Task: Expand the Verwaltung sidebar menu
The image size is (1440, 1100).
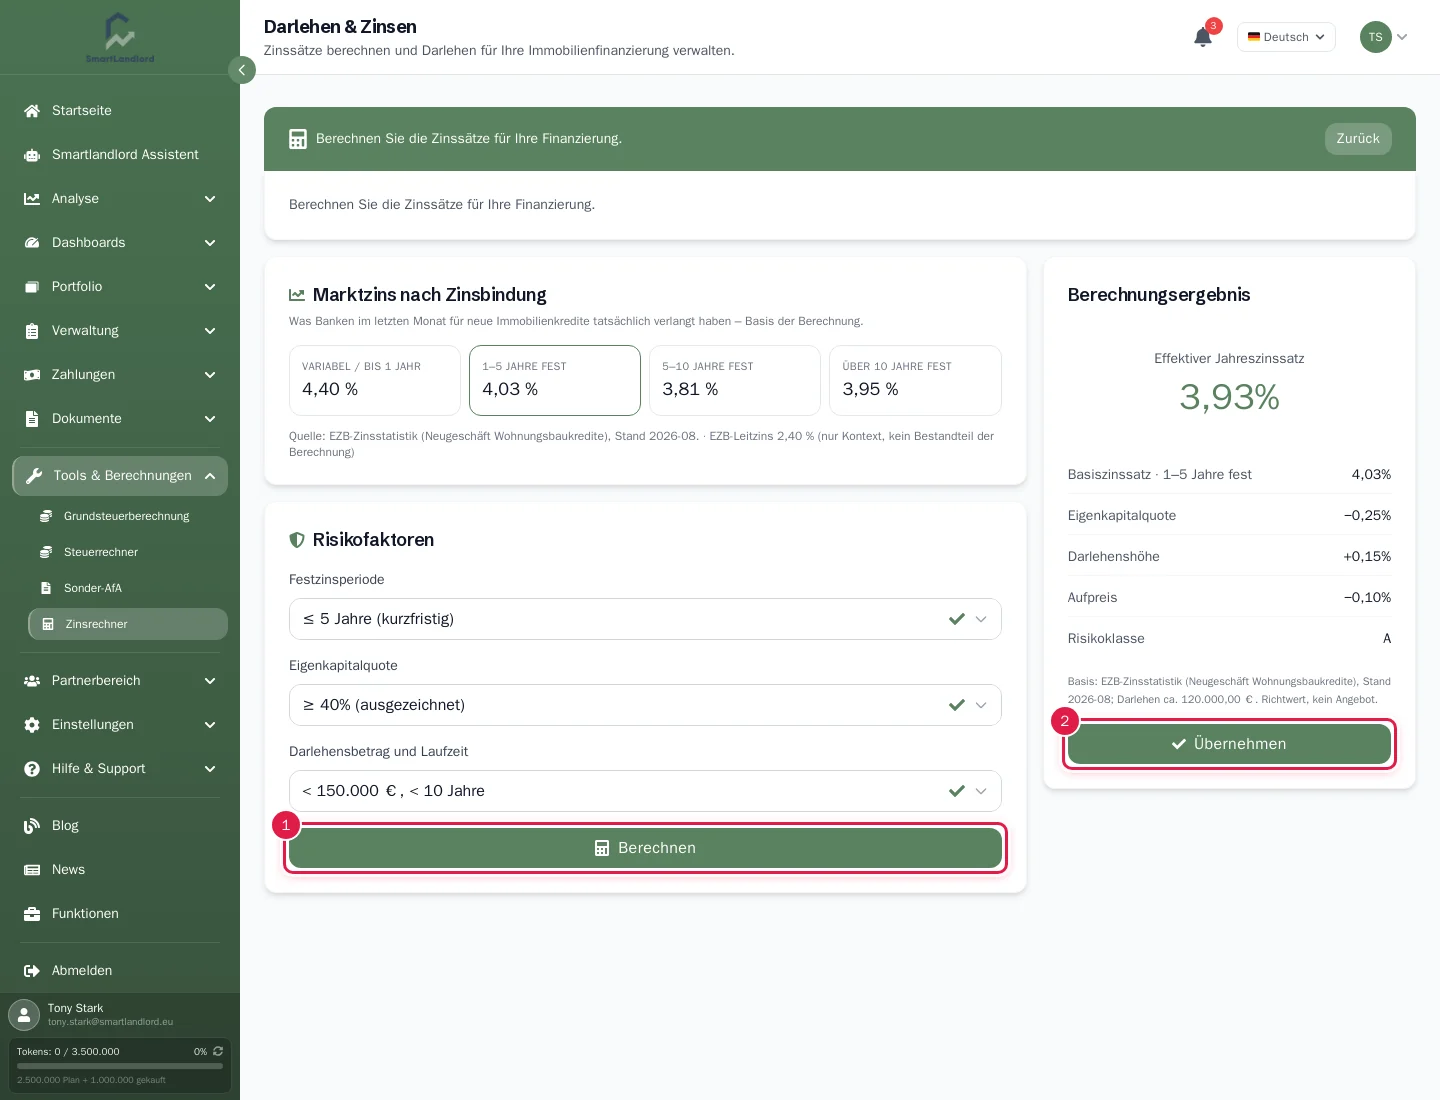Action: (120, 331)
